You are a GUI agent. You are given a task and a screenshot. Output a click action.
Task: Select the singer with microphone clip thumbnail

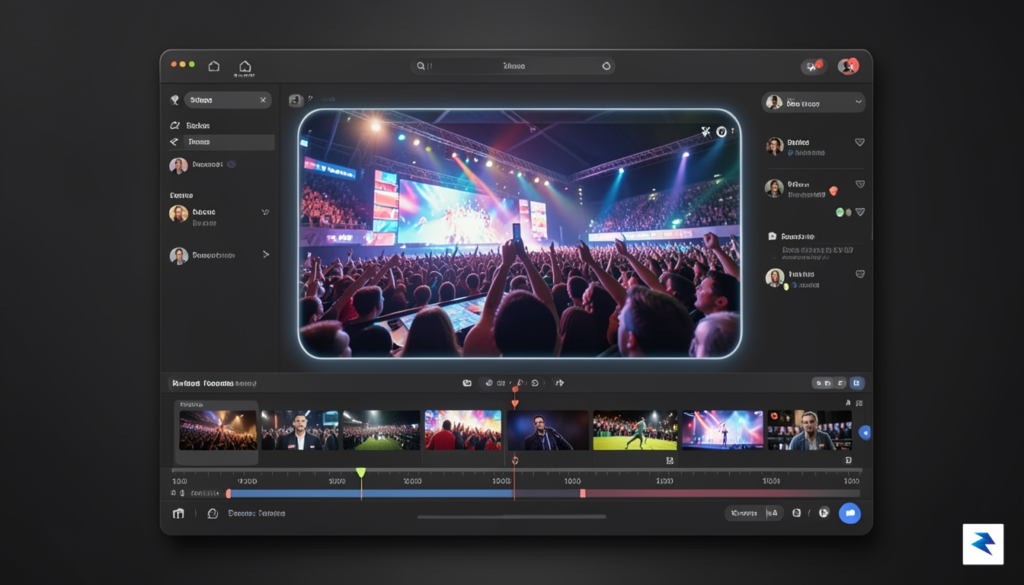[x=548, y=430]
